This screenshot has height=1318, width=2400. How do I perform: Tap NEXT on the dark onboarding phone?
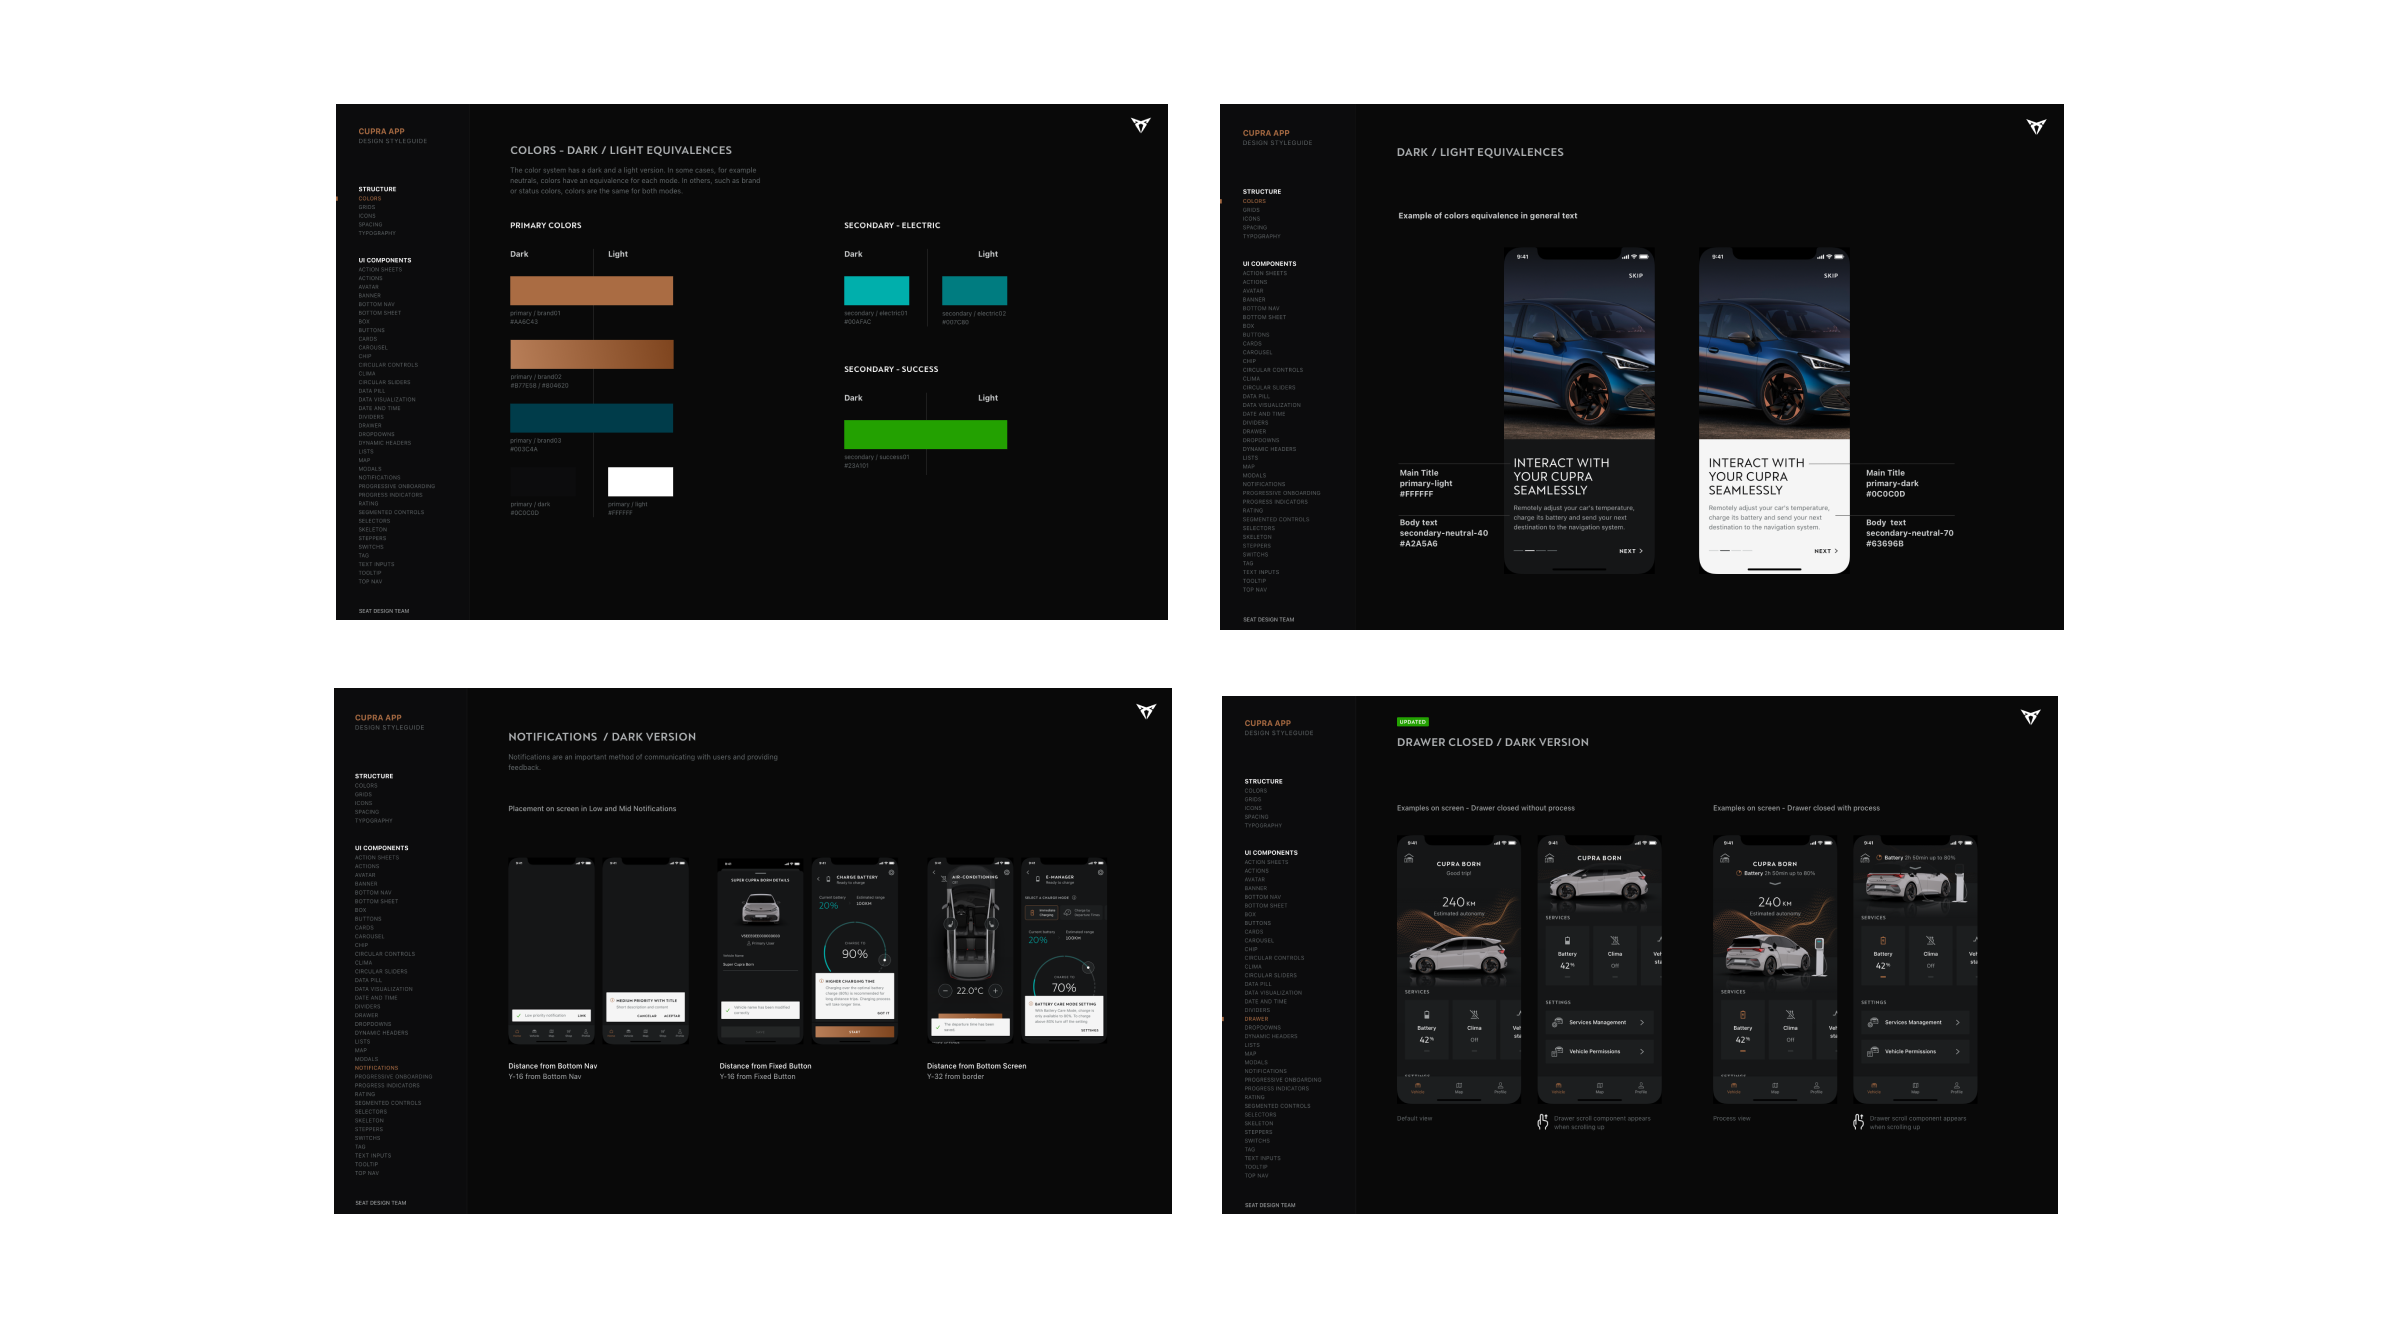[x=1631, y=551]
